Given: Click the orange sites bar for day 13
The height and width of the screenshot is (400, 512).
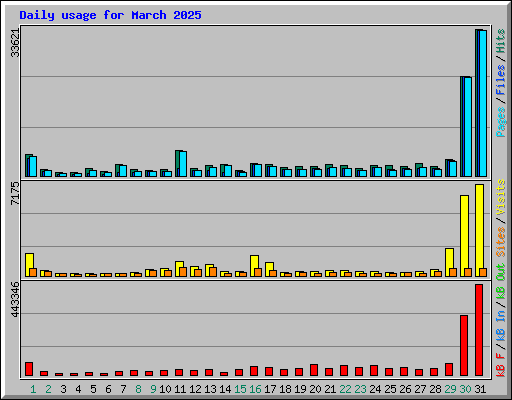Looking at the screenshot, I should point(213,272).
